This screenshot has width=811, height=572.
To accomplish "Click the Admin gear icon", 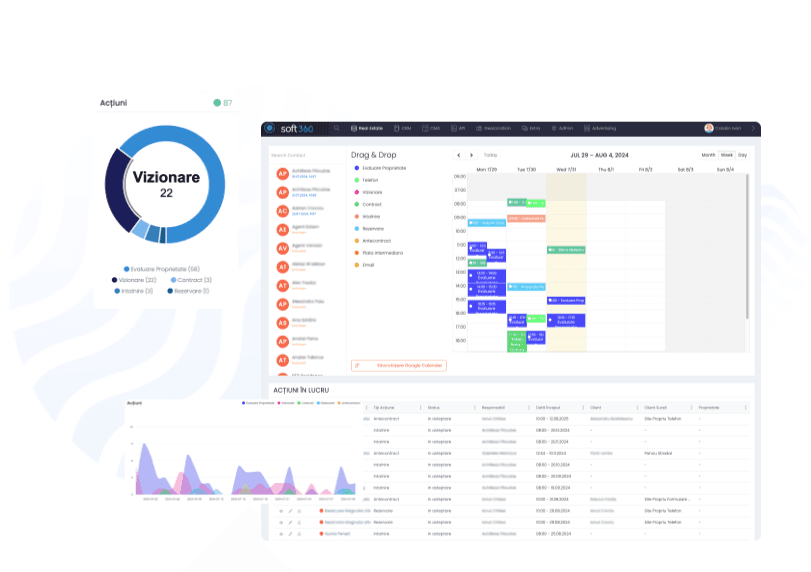I will click(x=553, y=128).
